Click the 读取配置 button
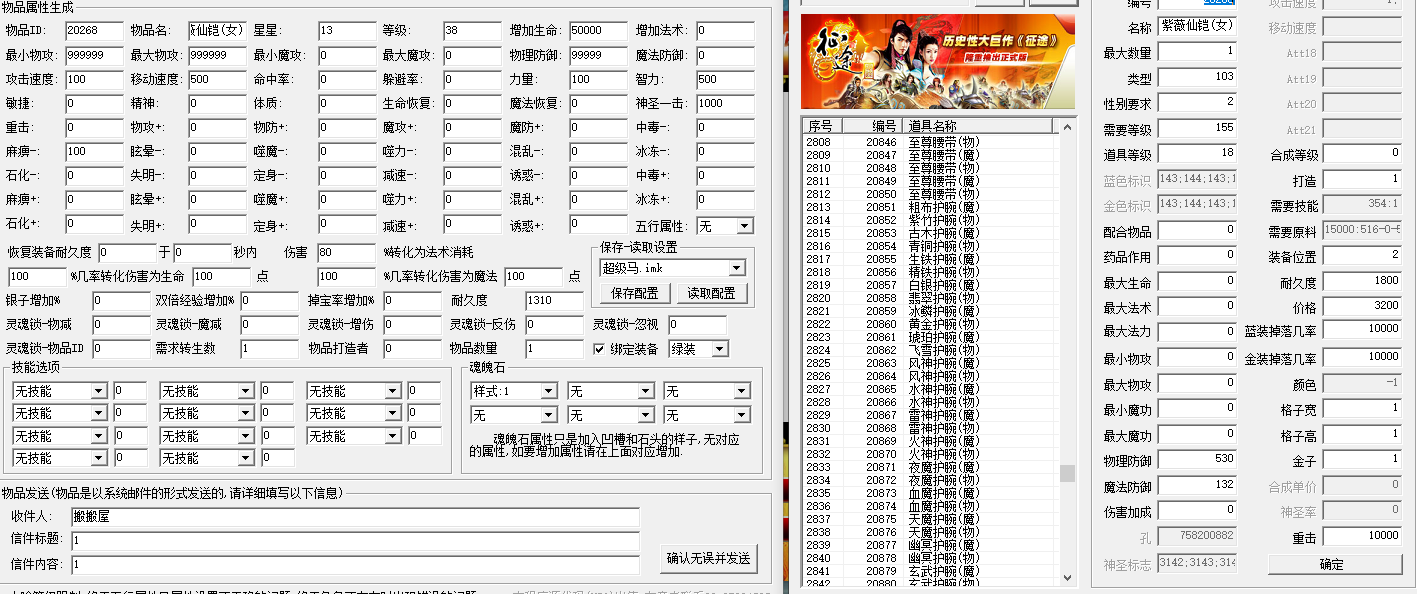Screen dimensions: 1417x594 [x=712, y=293]
